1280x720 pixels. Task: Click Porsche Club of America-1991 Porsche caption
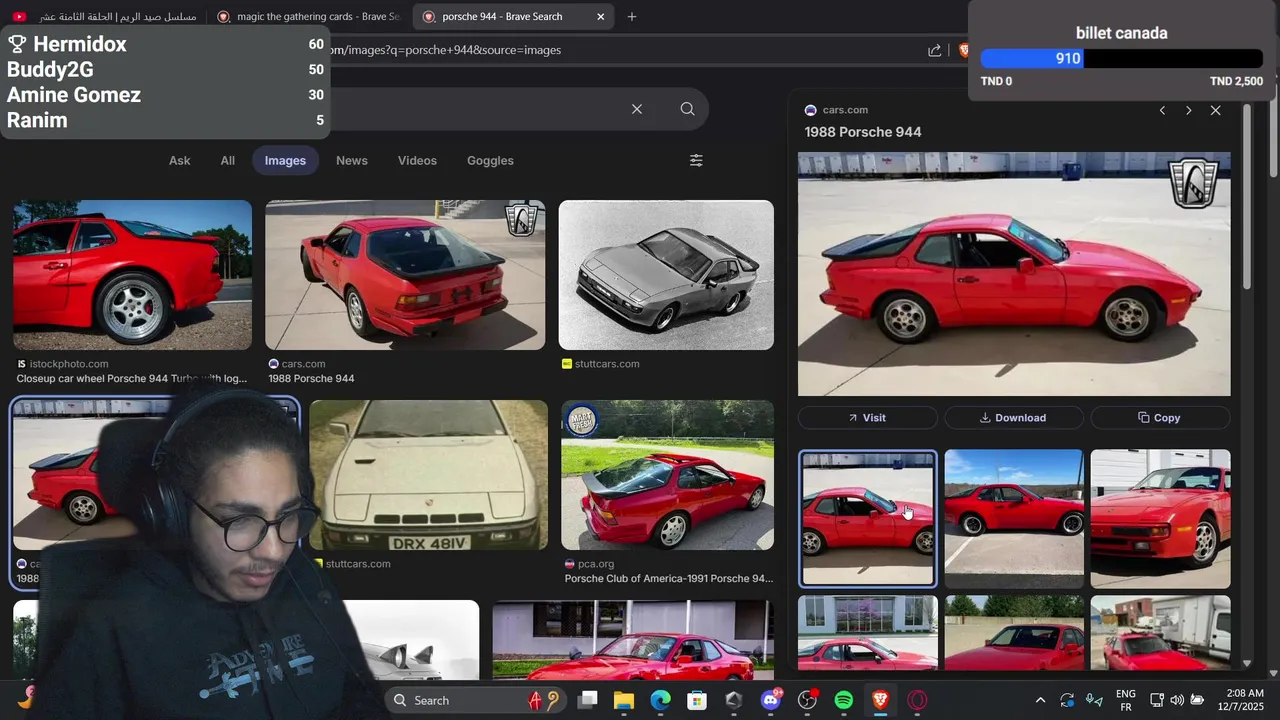coord(669,579)
